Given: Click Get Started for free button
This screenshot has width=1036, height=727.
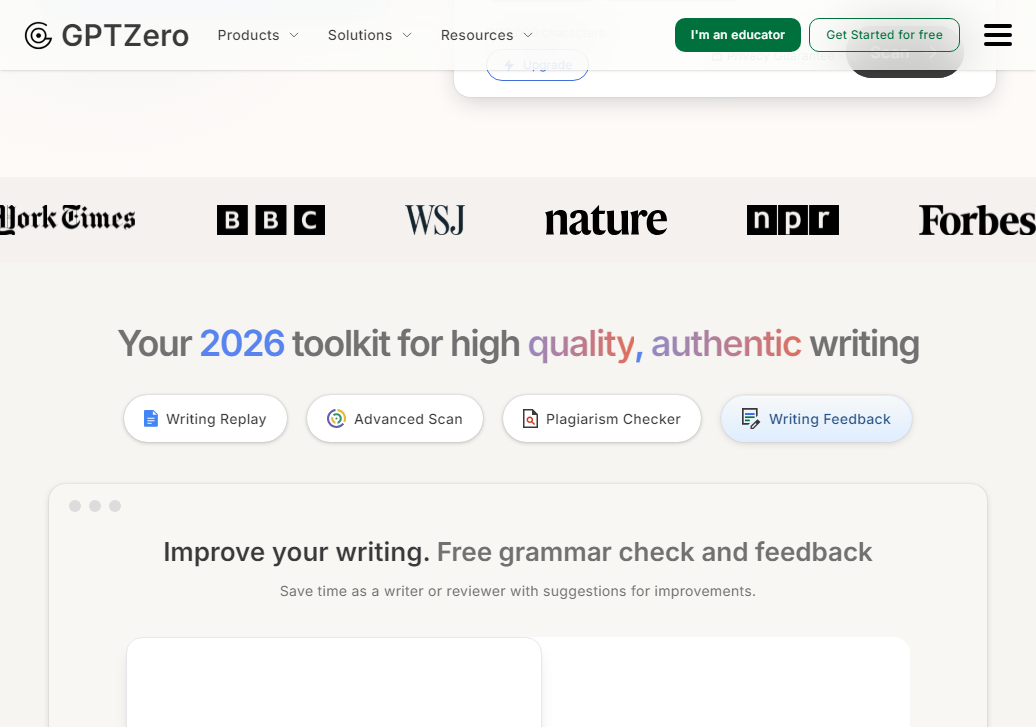Looking at the screenshot, I should point(884,35).
